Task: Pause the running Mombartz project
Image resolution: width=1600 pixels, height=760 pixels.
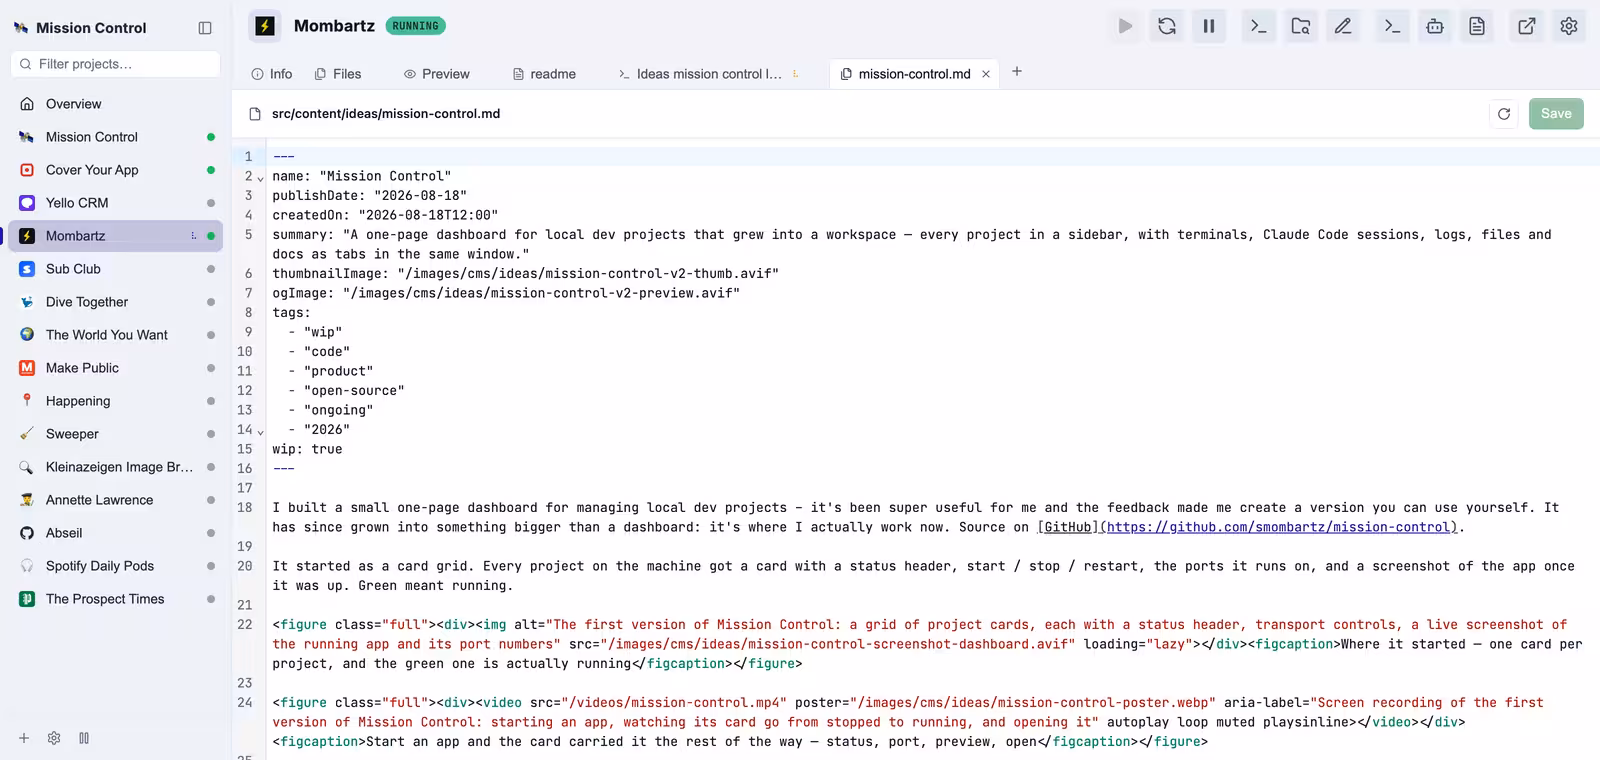Action: pyautogui.click(x=1209, y=26)
